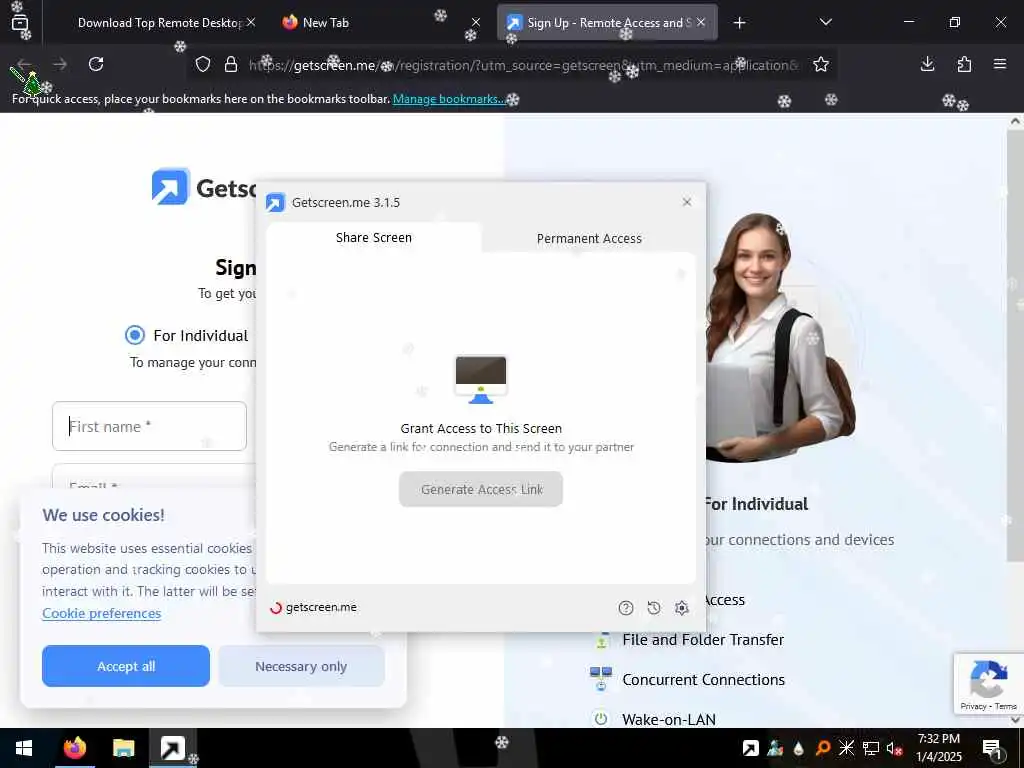
Task: Click Getscreen.me tray icon
Action: [x=751, y=748]
